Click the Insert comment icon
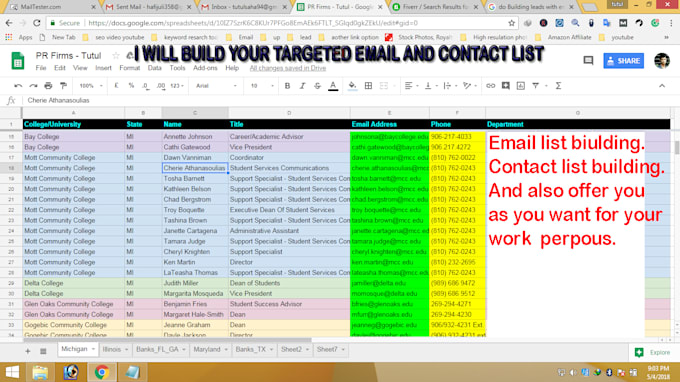 (x=506, y=86)
